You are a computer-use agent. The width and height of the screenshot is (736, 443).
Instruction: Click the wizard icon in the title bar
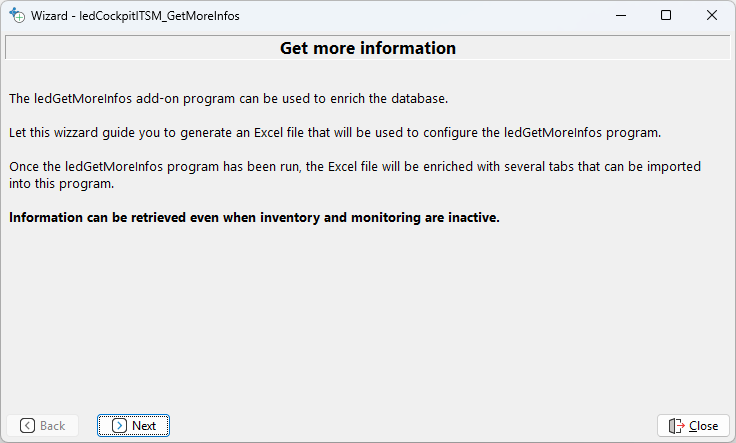click(x=16, y=16)
